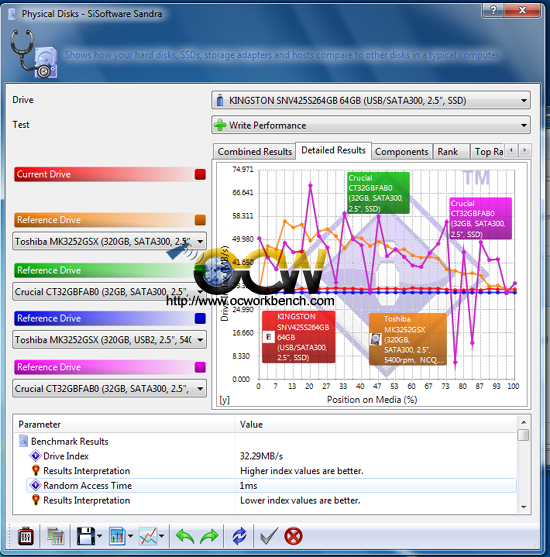Click the green Reference Drive label bar

(110, 270)
